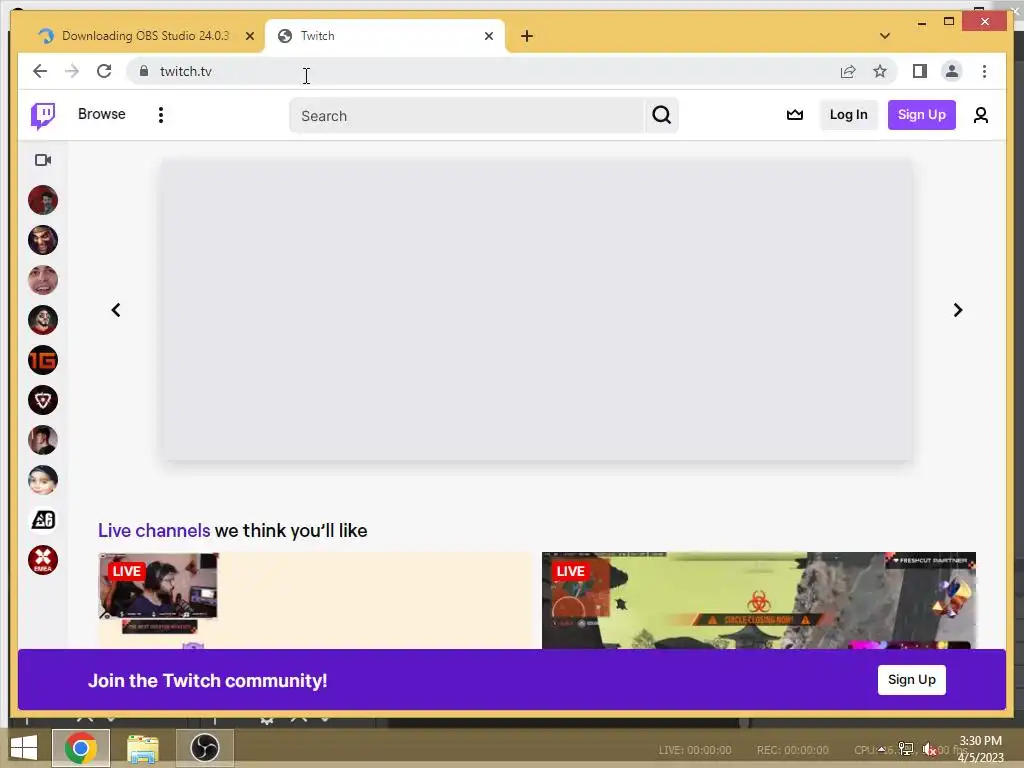Open the Browse page
Viewport: 1024px width, 768px height.
click(101, 114)
